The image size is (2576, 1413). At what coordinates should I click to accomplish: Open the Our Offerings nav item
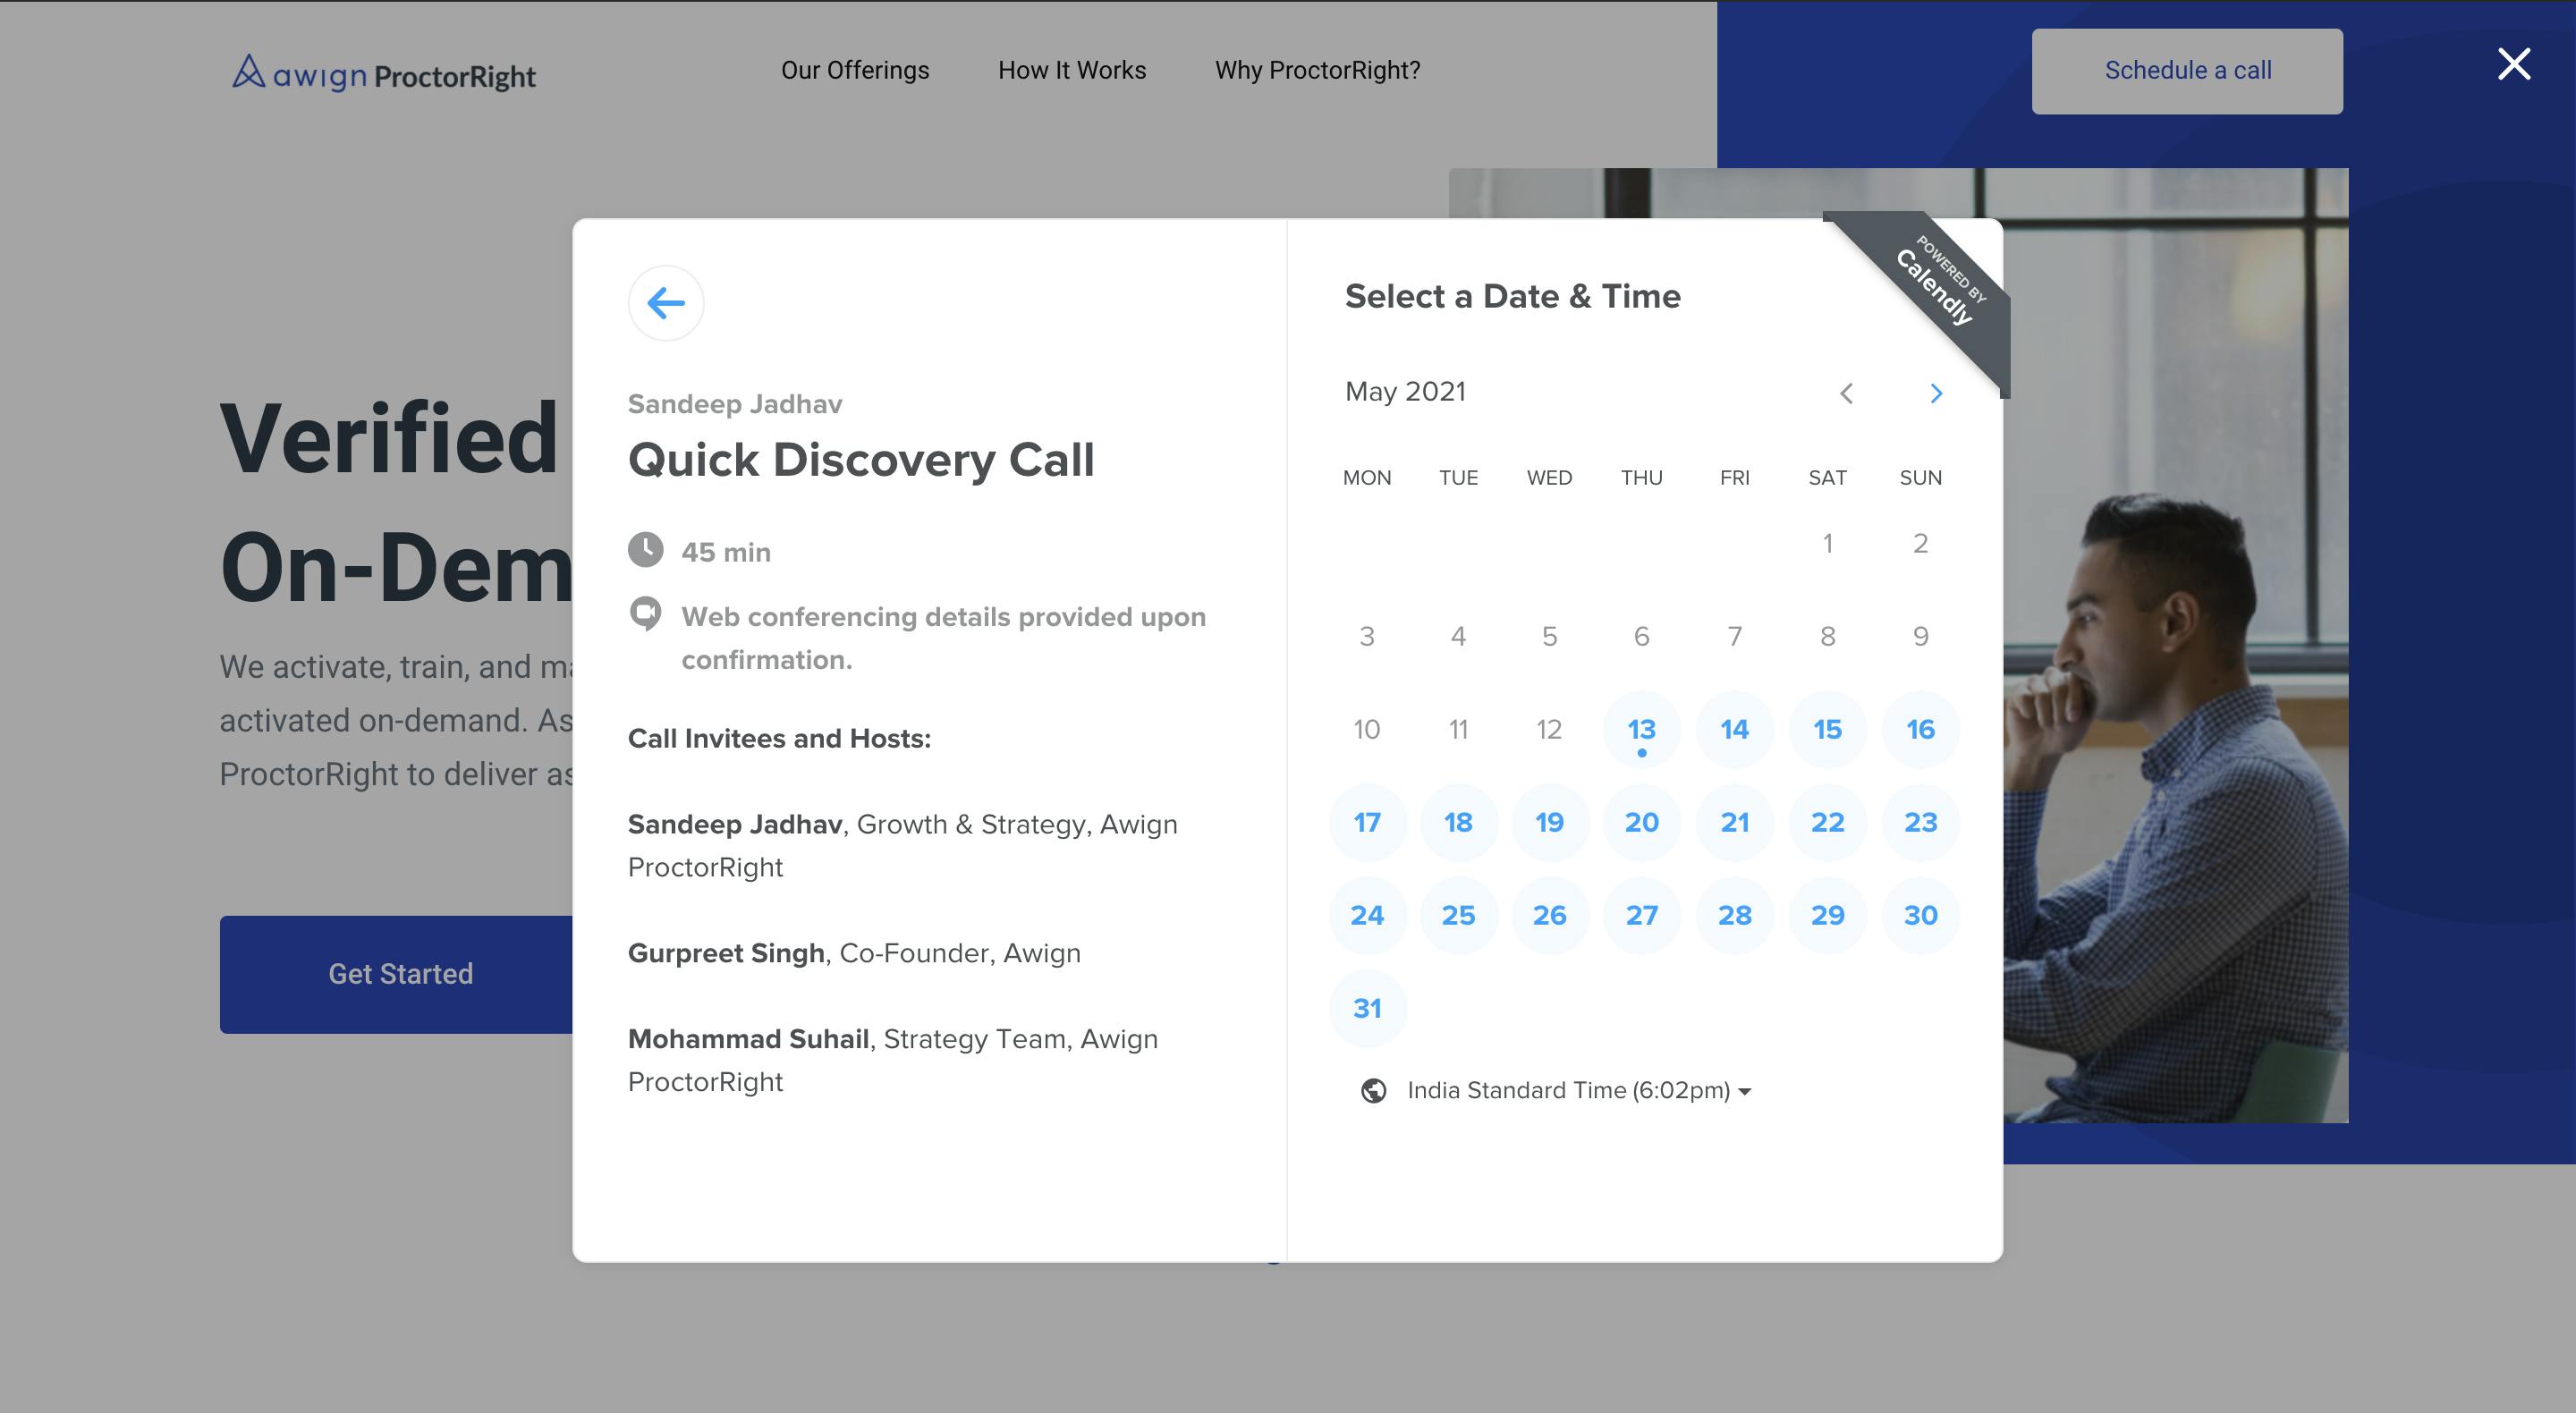pos(855,70)
